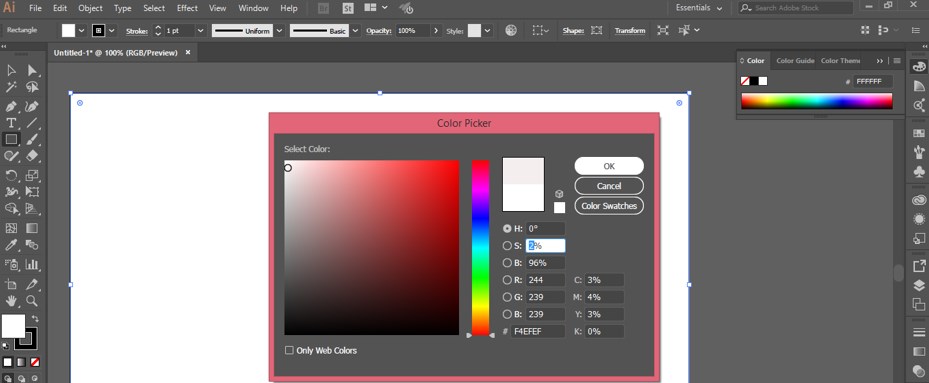Open the stroke color dropdown arrow
This screenshot has width=929, height=383.
(111, 31)
